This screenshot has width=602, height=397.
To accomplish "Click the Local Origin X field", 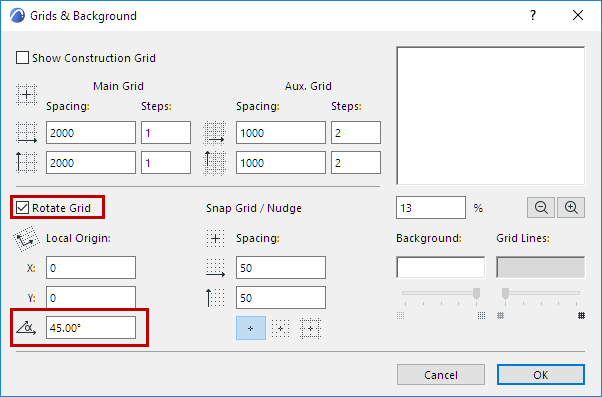I will [91, 268].
